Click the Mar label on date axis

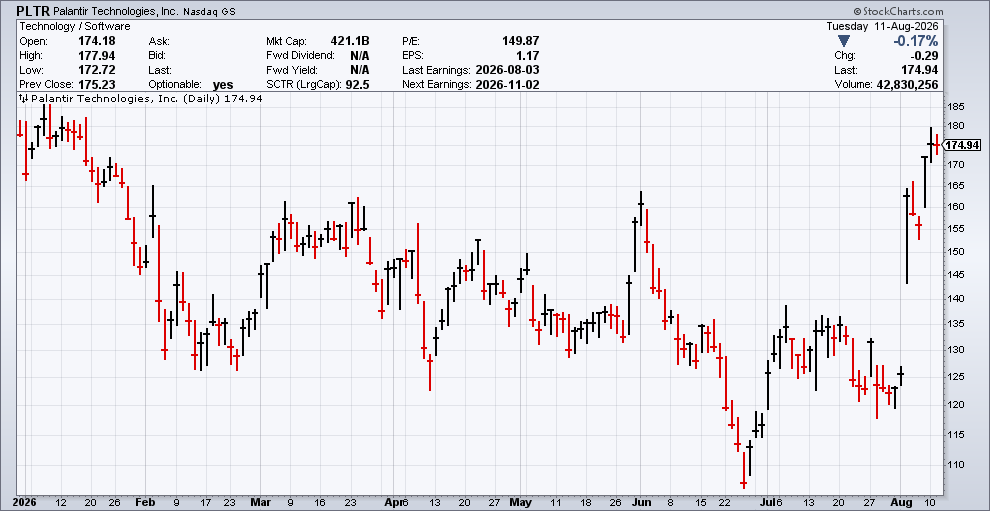pos(260,503)
